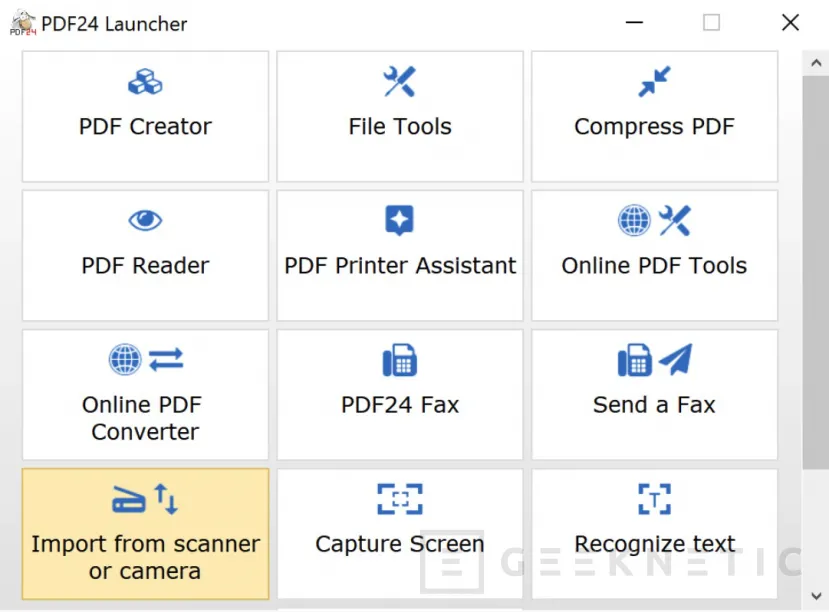The height and width of the screenshot is (612, 829).
Task: Click the Capture Screen frame icon
Action: tap(400, 499)
